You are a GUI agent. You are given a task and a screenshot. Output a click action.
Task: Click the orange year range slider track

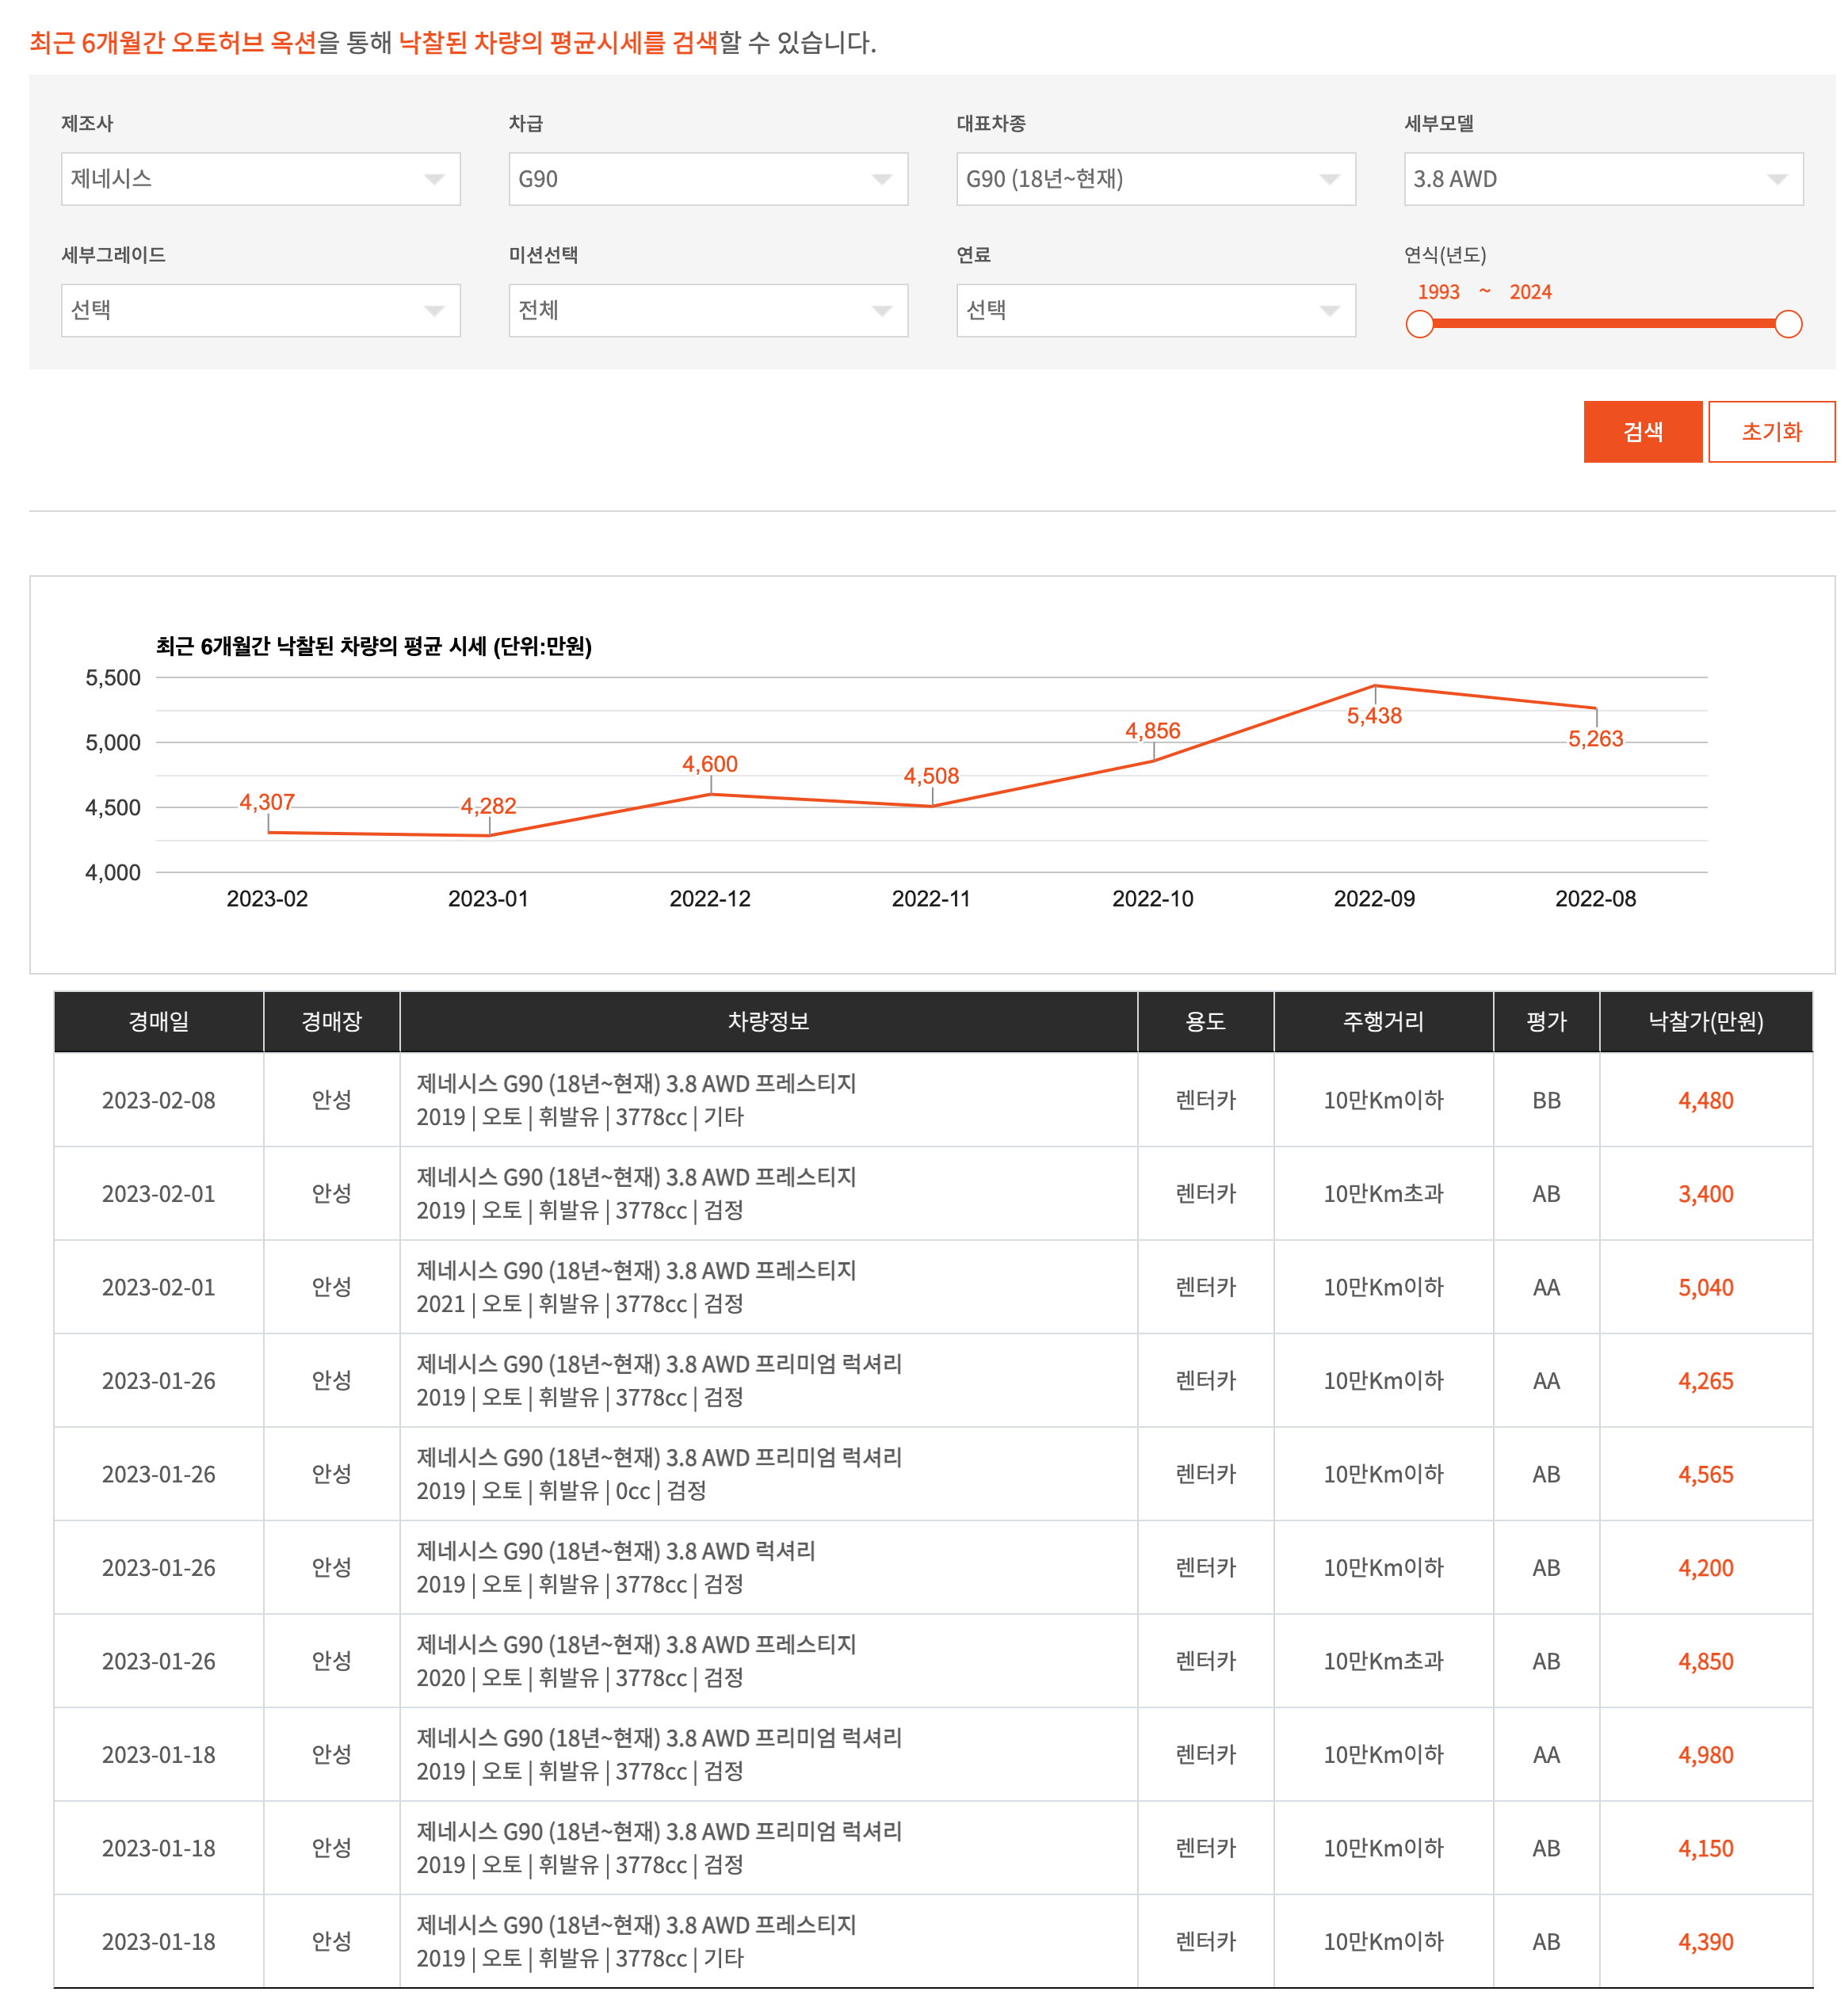pos(1604,324)
